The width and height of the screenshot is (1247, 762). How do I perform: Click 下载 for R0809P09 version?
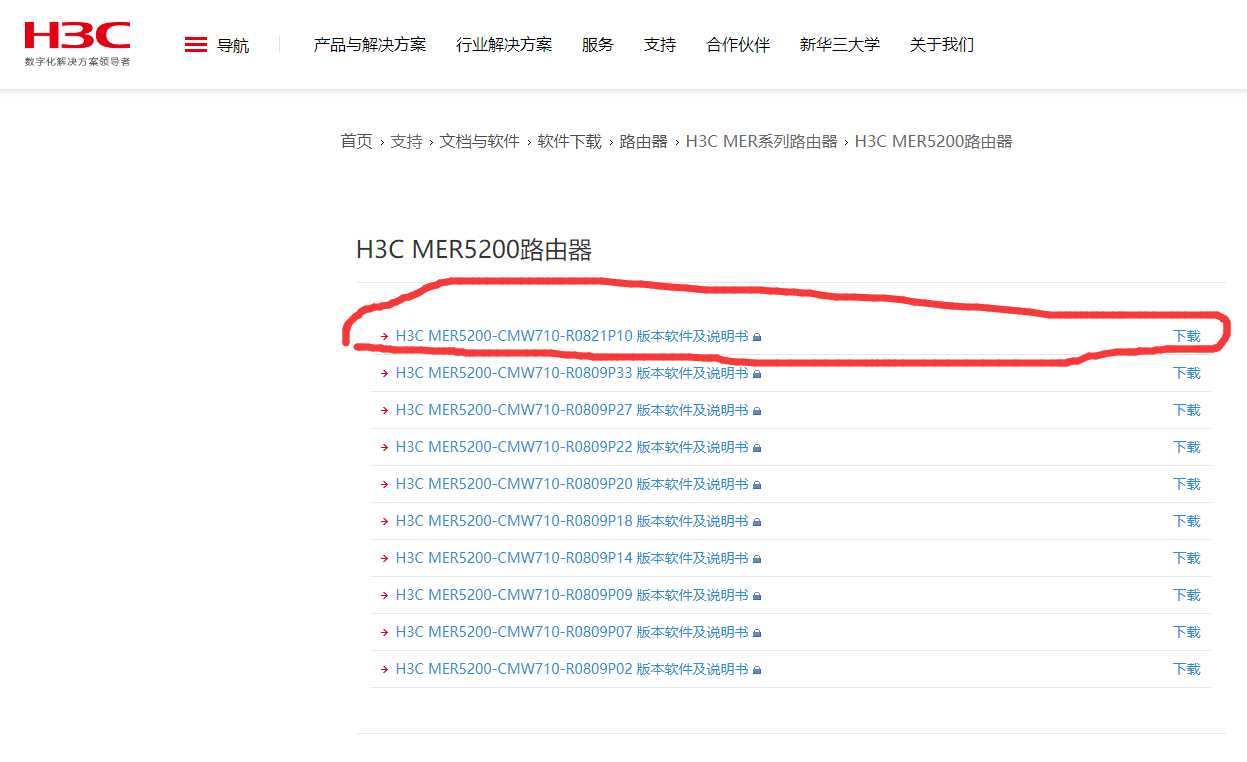coord(1187,595)
